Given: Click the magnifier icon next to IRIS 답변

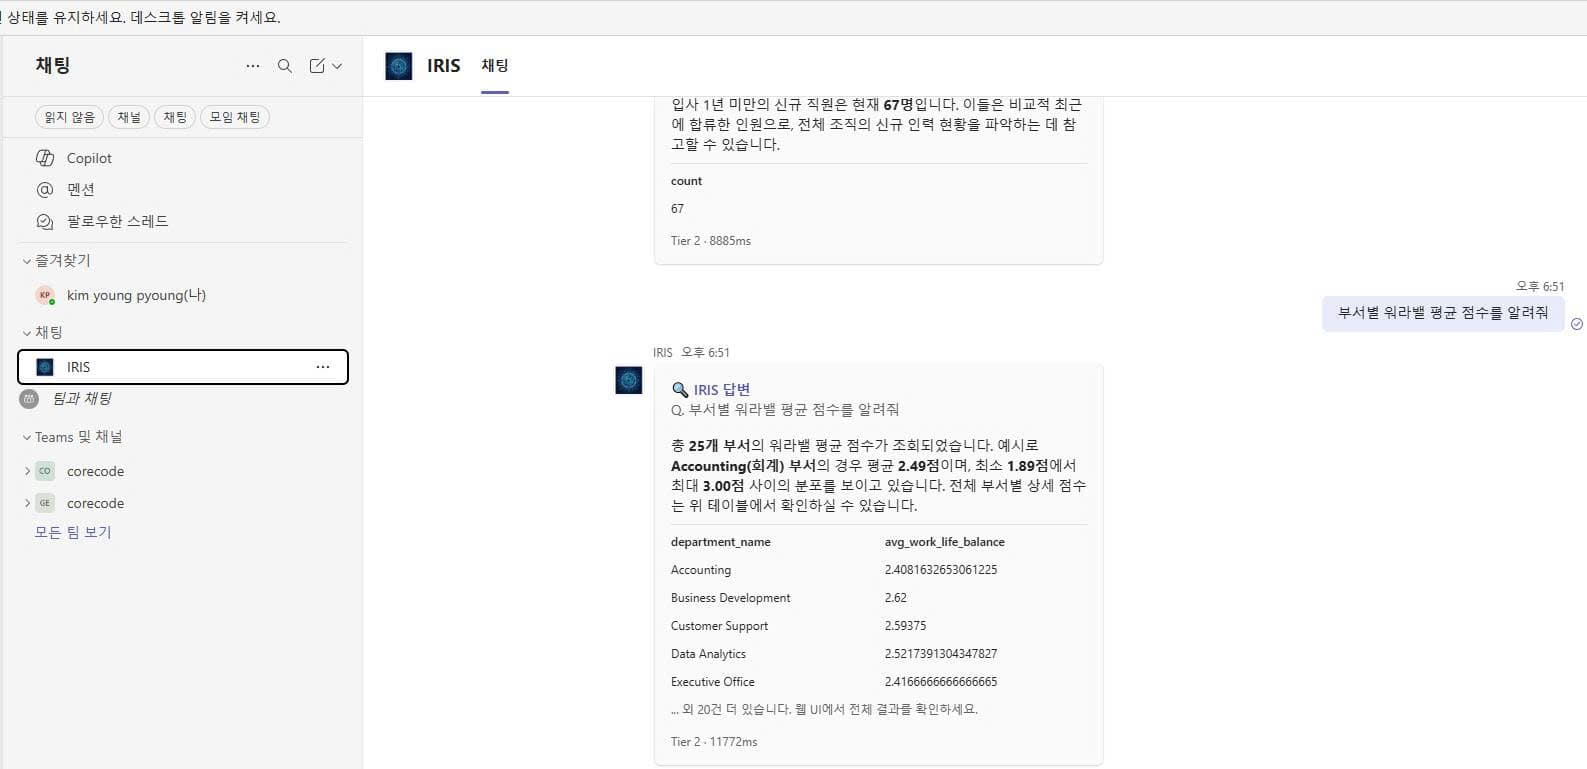Looking at the screenshot, I should coord(680,390).
